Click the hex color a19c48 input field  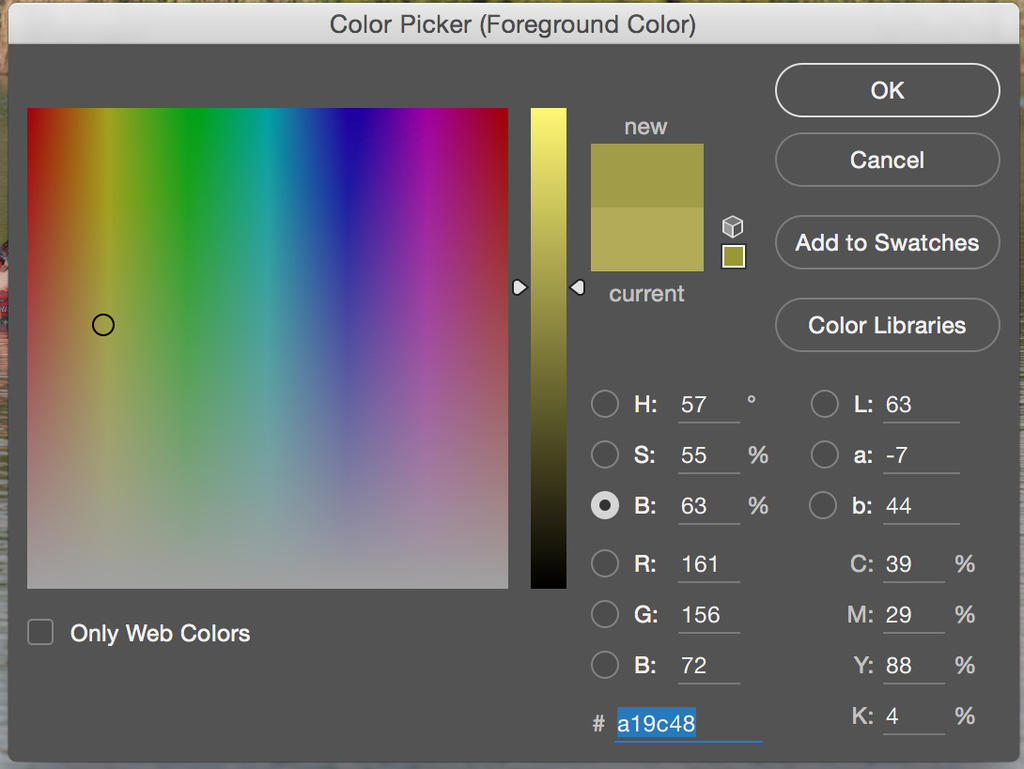pos(688,723)
